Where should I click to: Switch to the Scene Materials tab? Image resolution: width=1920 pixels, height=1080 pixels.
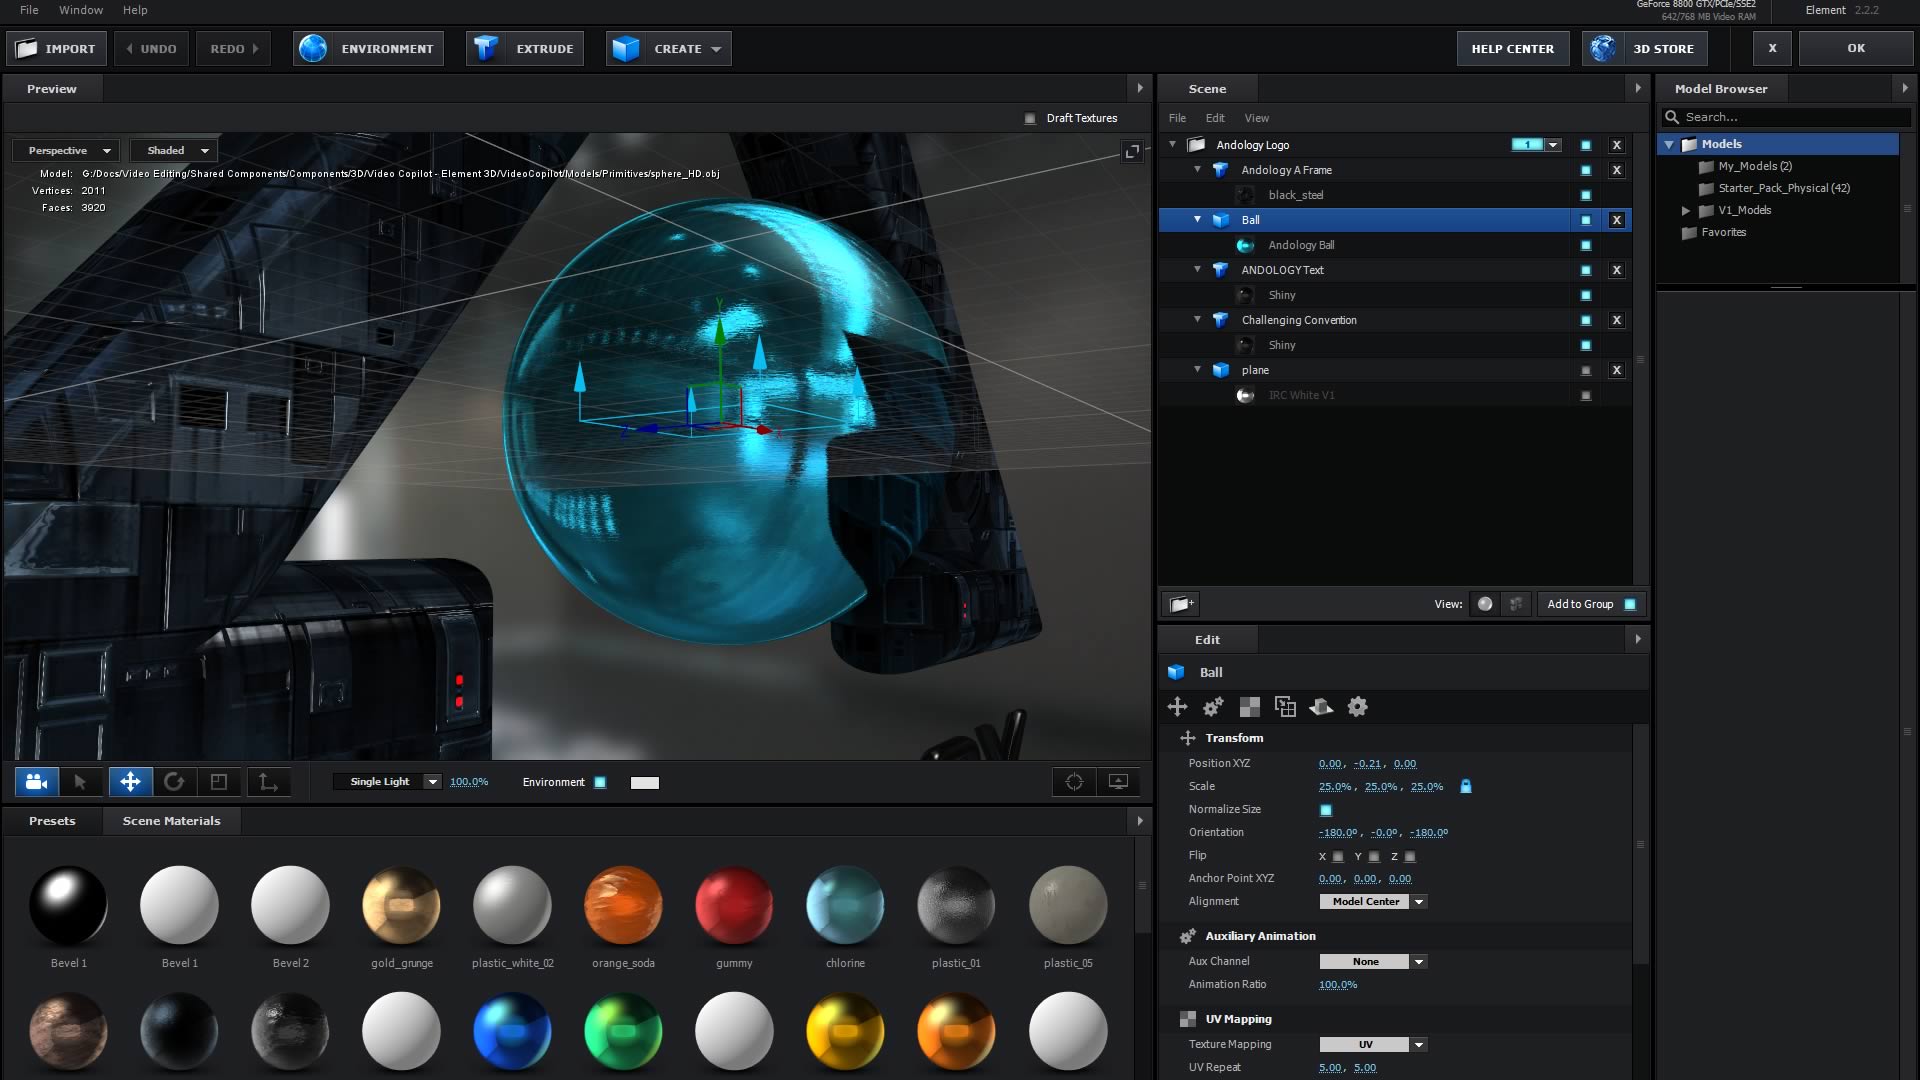171,821
